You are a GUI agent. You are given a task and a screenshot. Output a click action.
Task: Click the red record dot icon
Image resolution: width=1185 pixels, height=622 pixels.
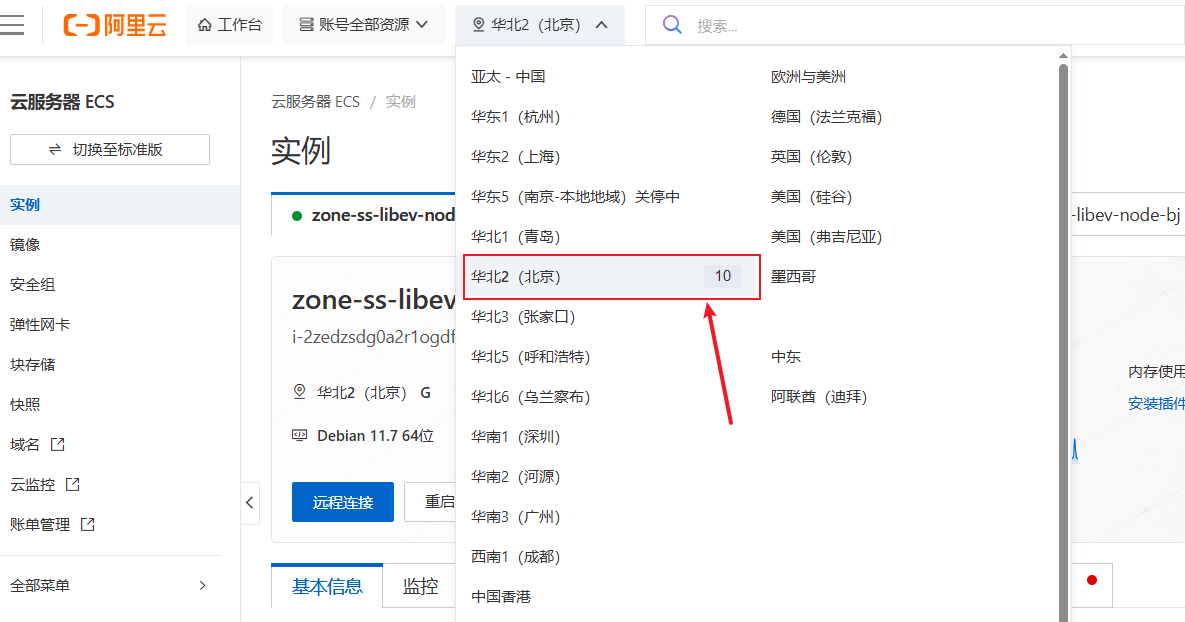tap(1092, 580)
